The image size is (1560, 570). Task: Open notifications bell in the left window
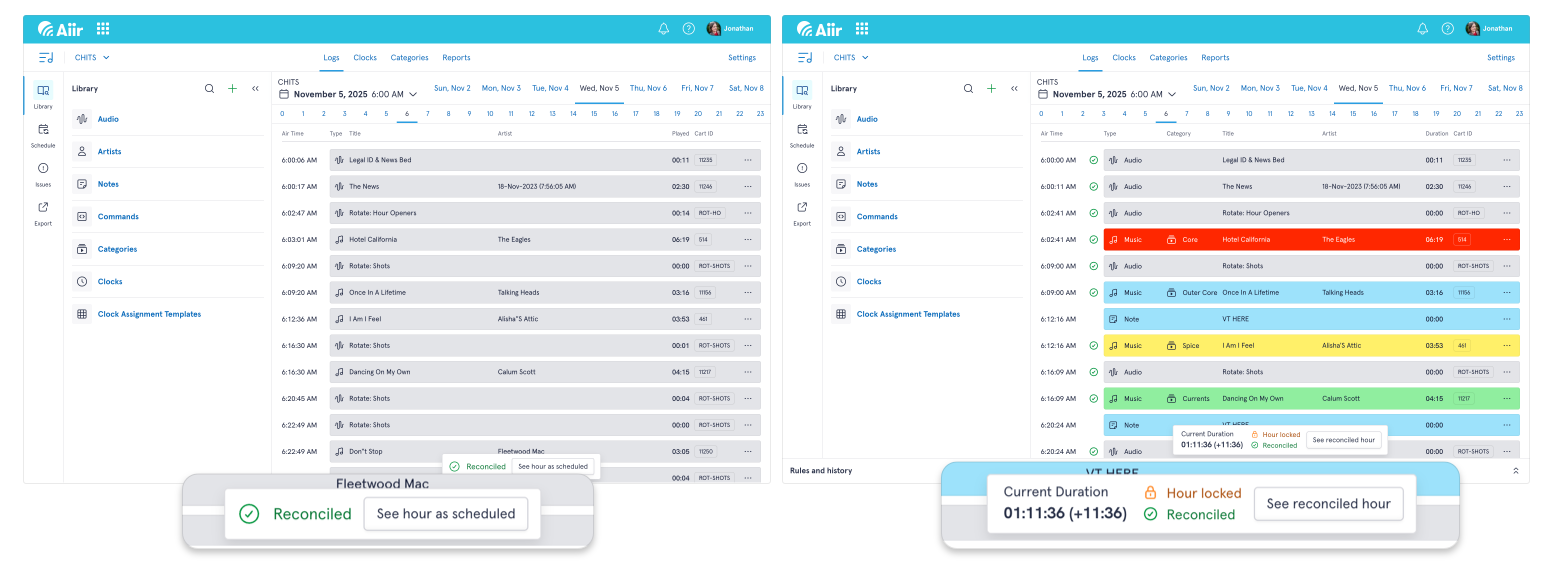point(663,29)
